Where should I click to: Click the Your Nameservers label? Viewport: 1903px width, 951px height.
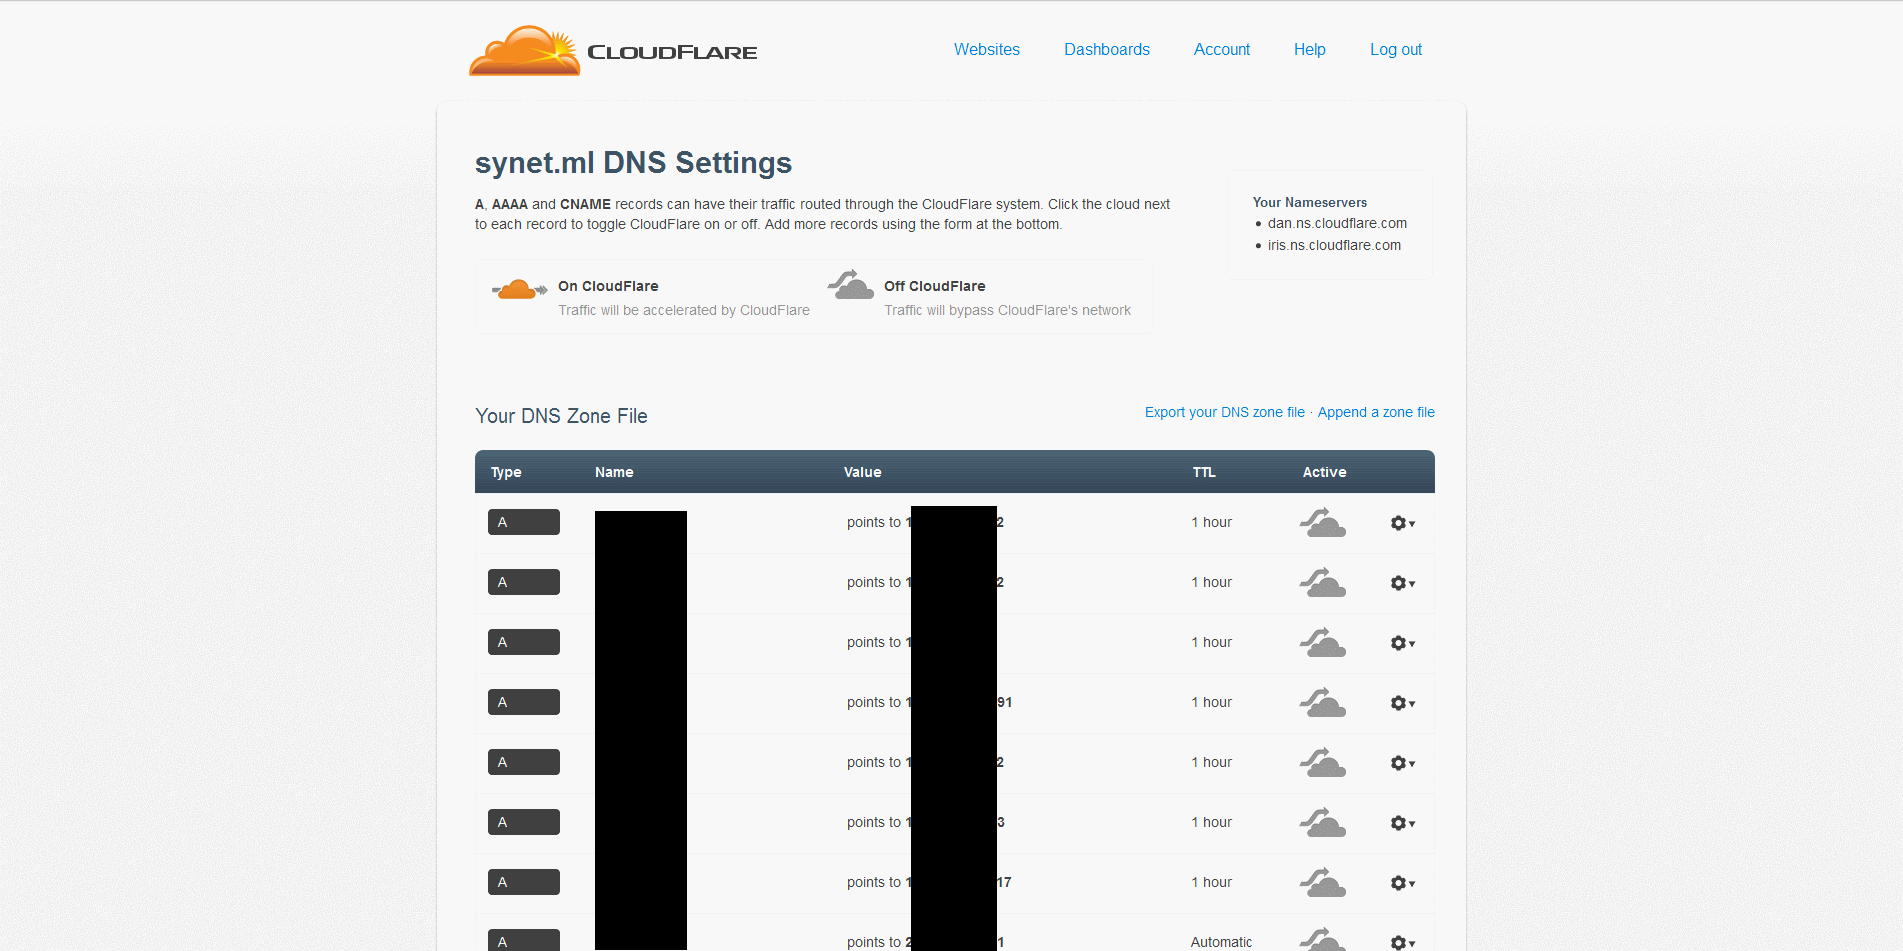[x=1309, y=202]
